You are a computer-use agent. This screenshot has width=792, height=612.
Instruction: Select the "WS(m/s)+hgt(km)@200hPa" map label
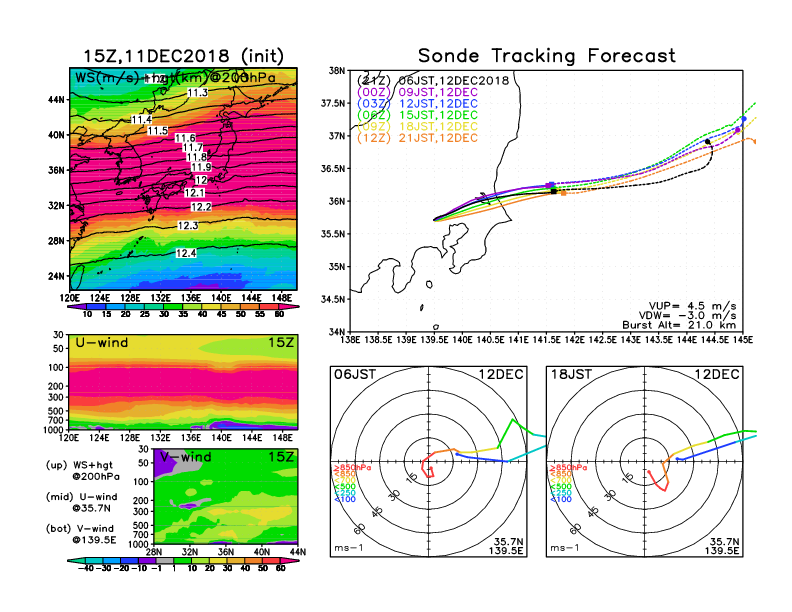(175, 78)
